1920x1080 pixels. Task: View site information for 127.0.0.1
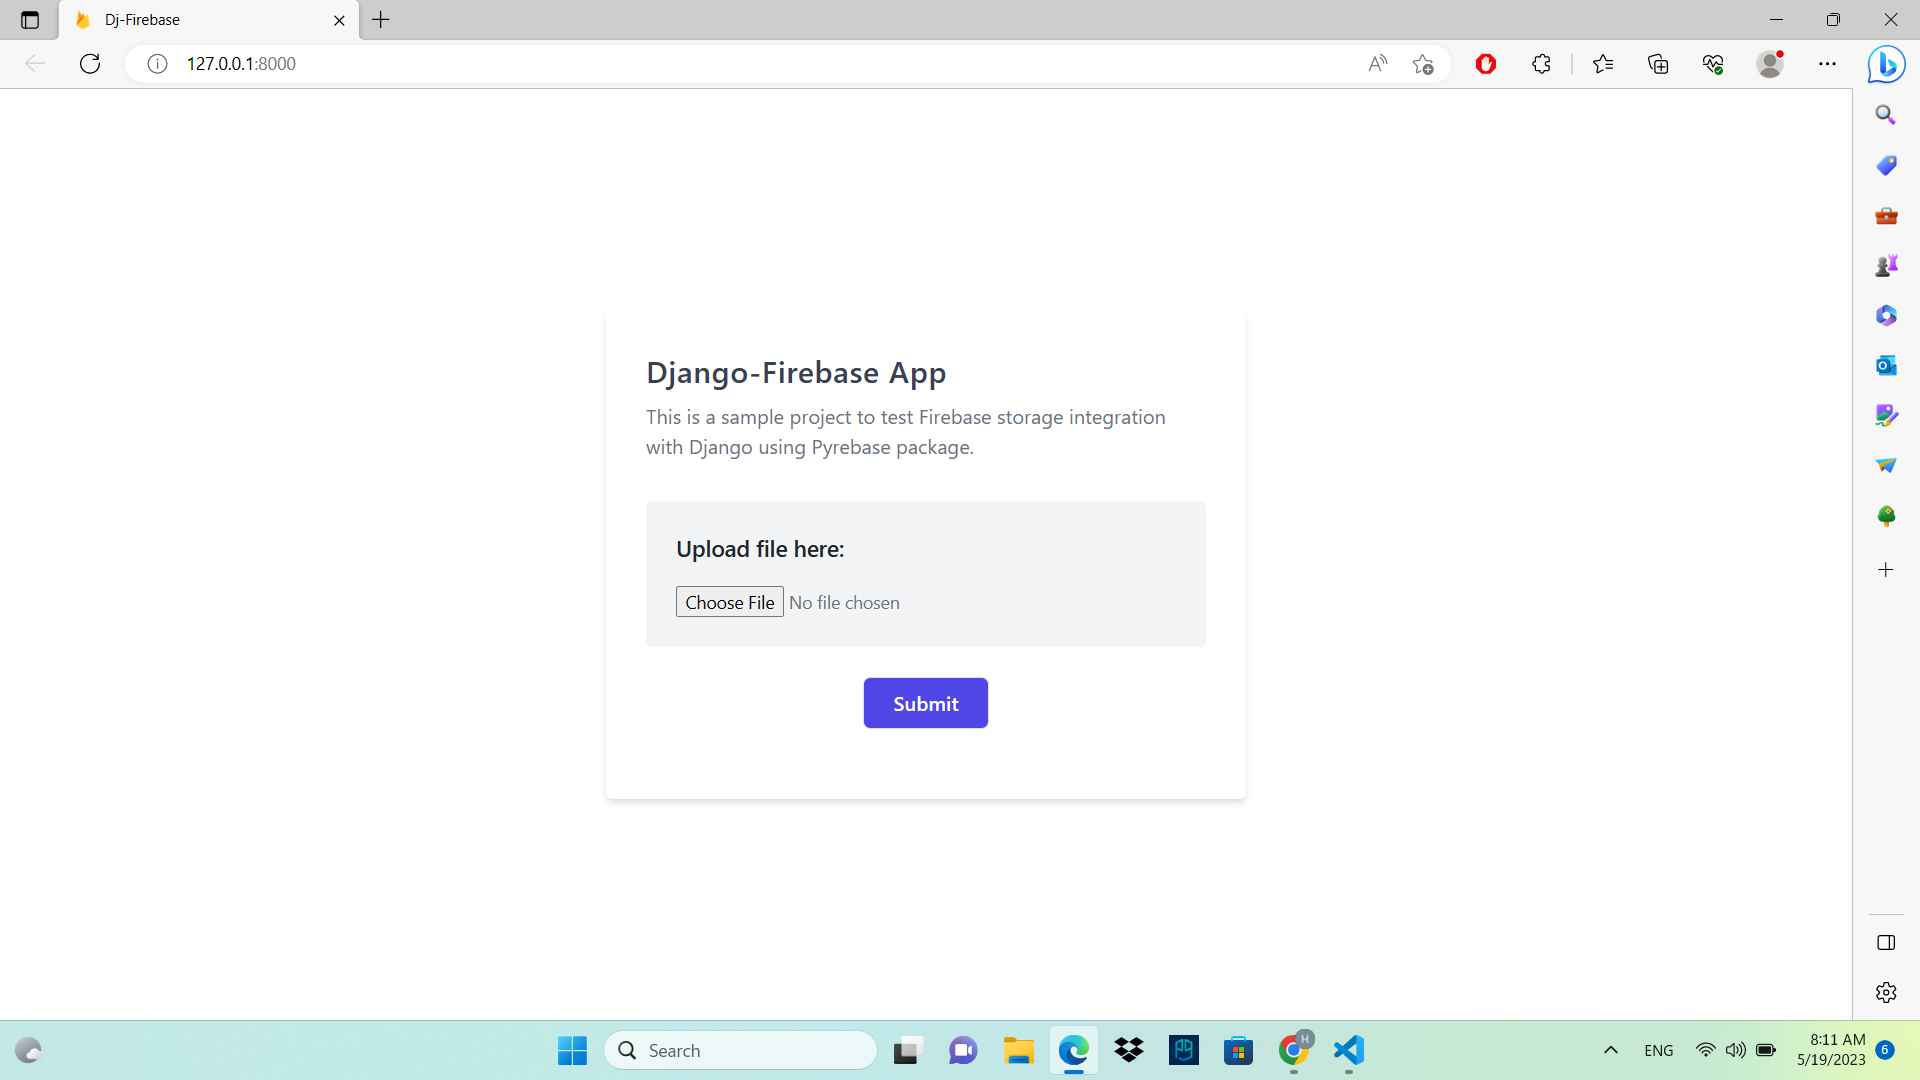point(157,63)
